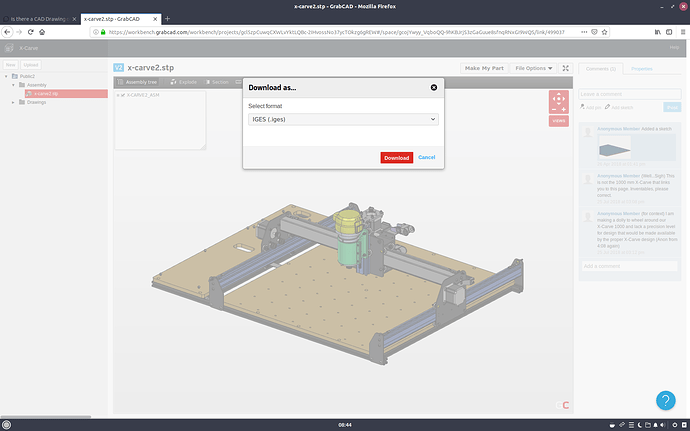Click the Make My Part button
Image resolution: width=690 pixels, height=431 pixels.
pos(484,68)
